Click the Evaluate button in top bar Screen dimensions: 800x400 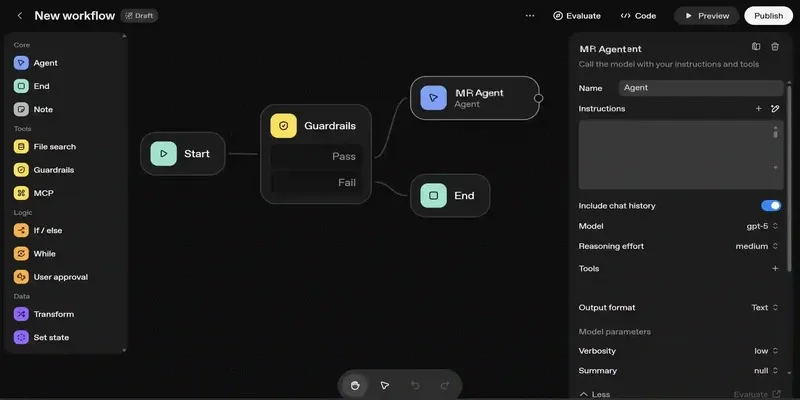(x=577, y=16)
